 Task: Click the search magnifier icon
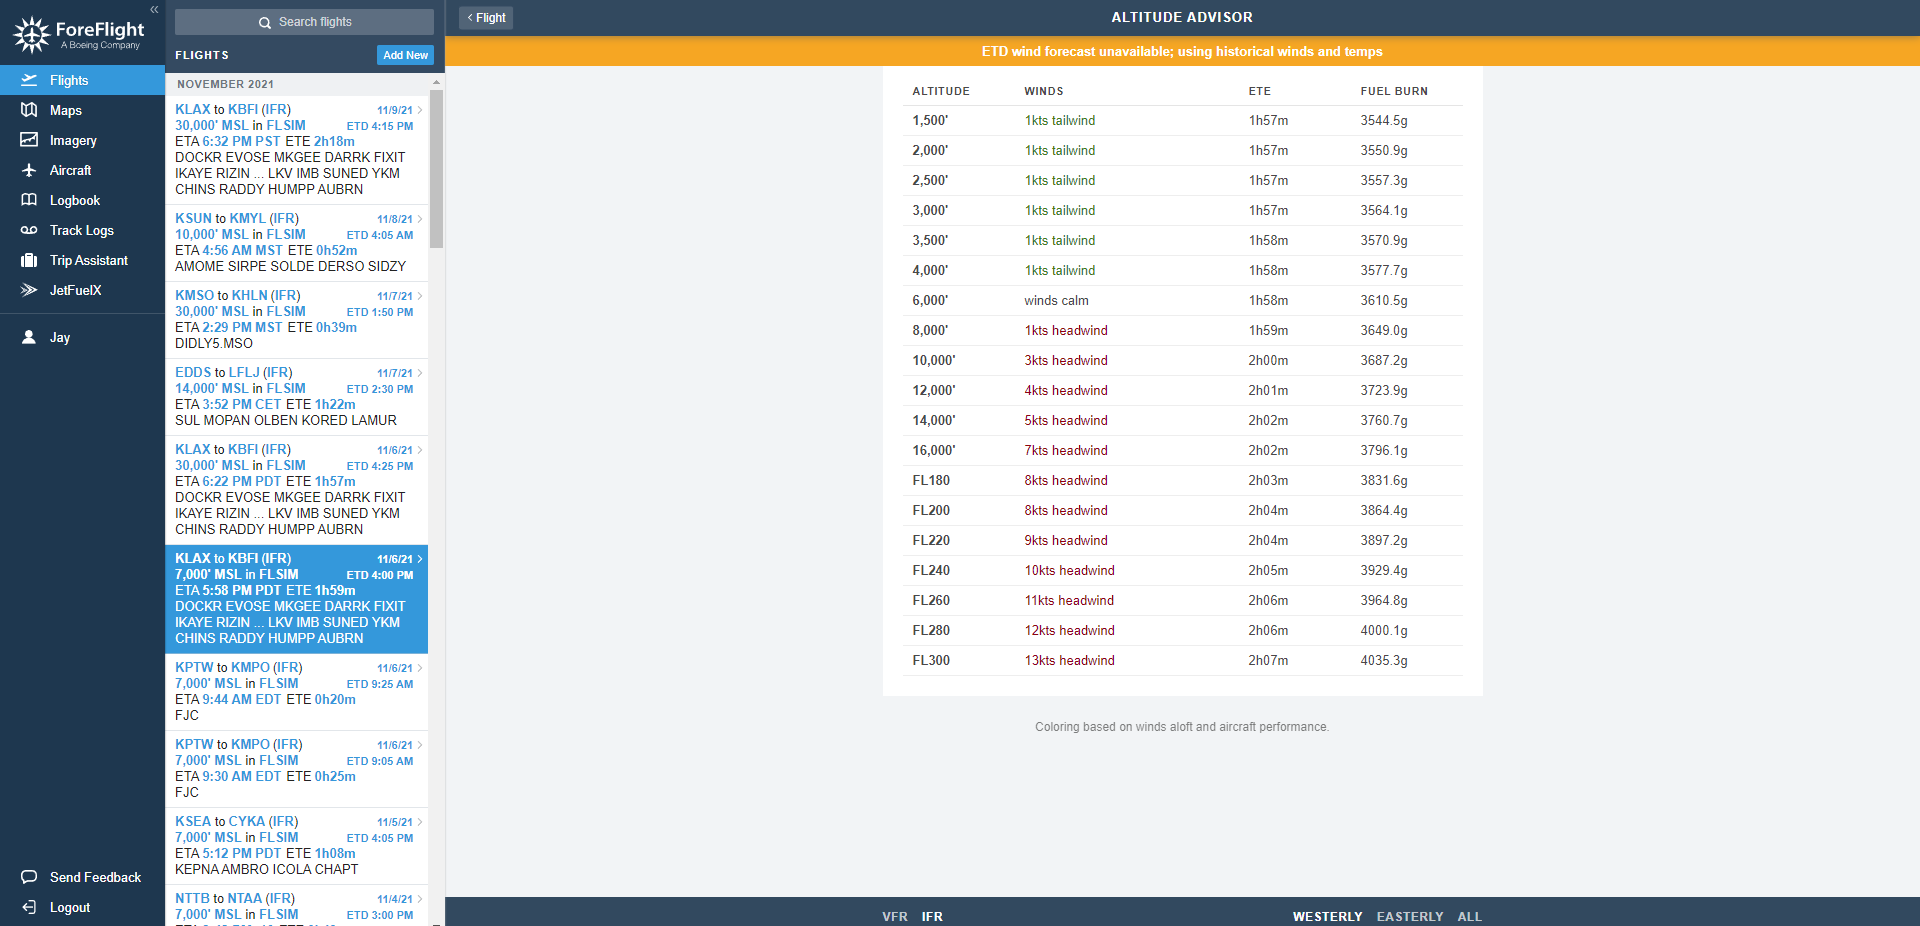pos(265,22)
